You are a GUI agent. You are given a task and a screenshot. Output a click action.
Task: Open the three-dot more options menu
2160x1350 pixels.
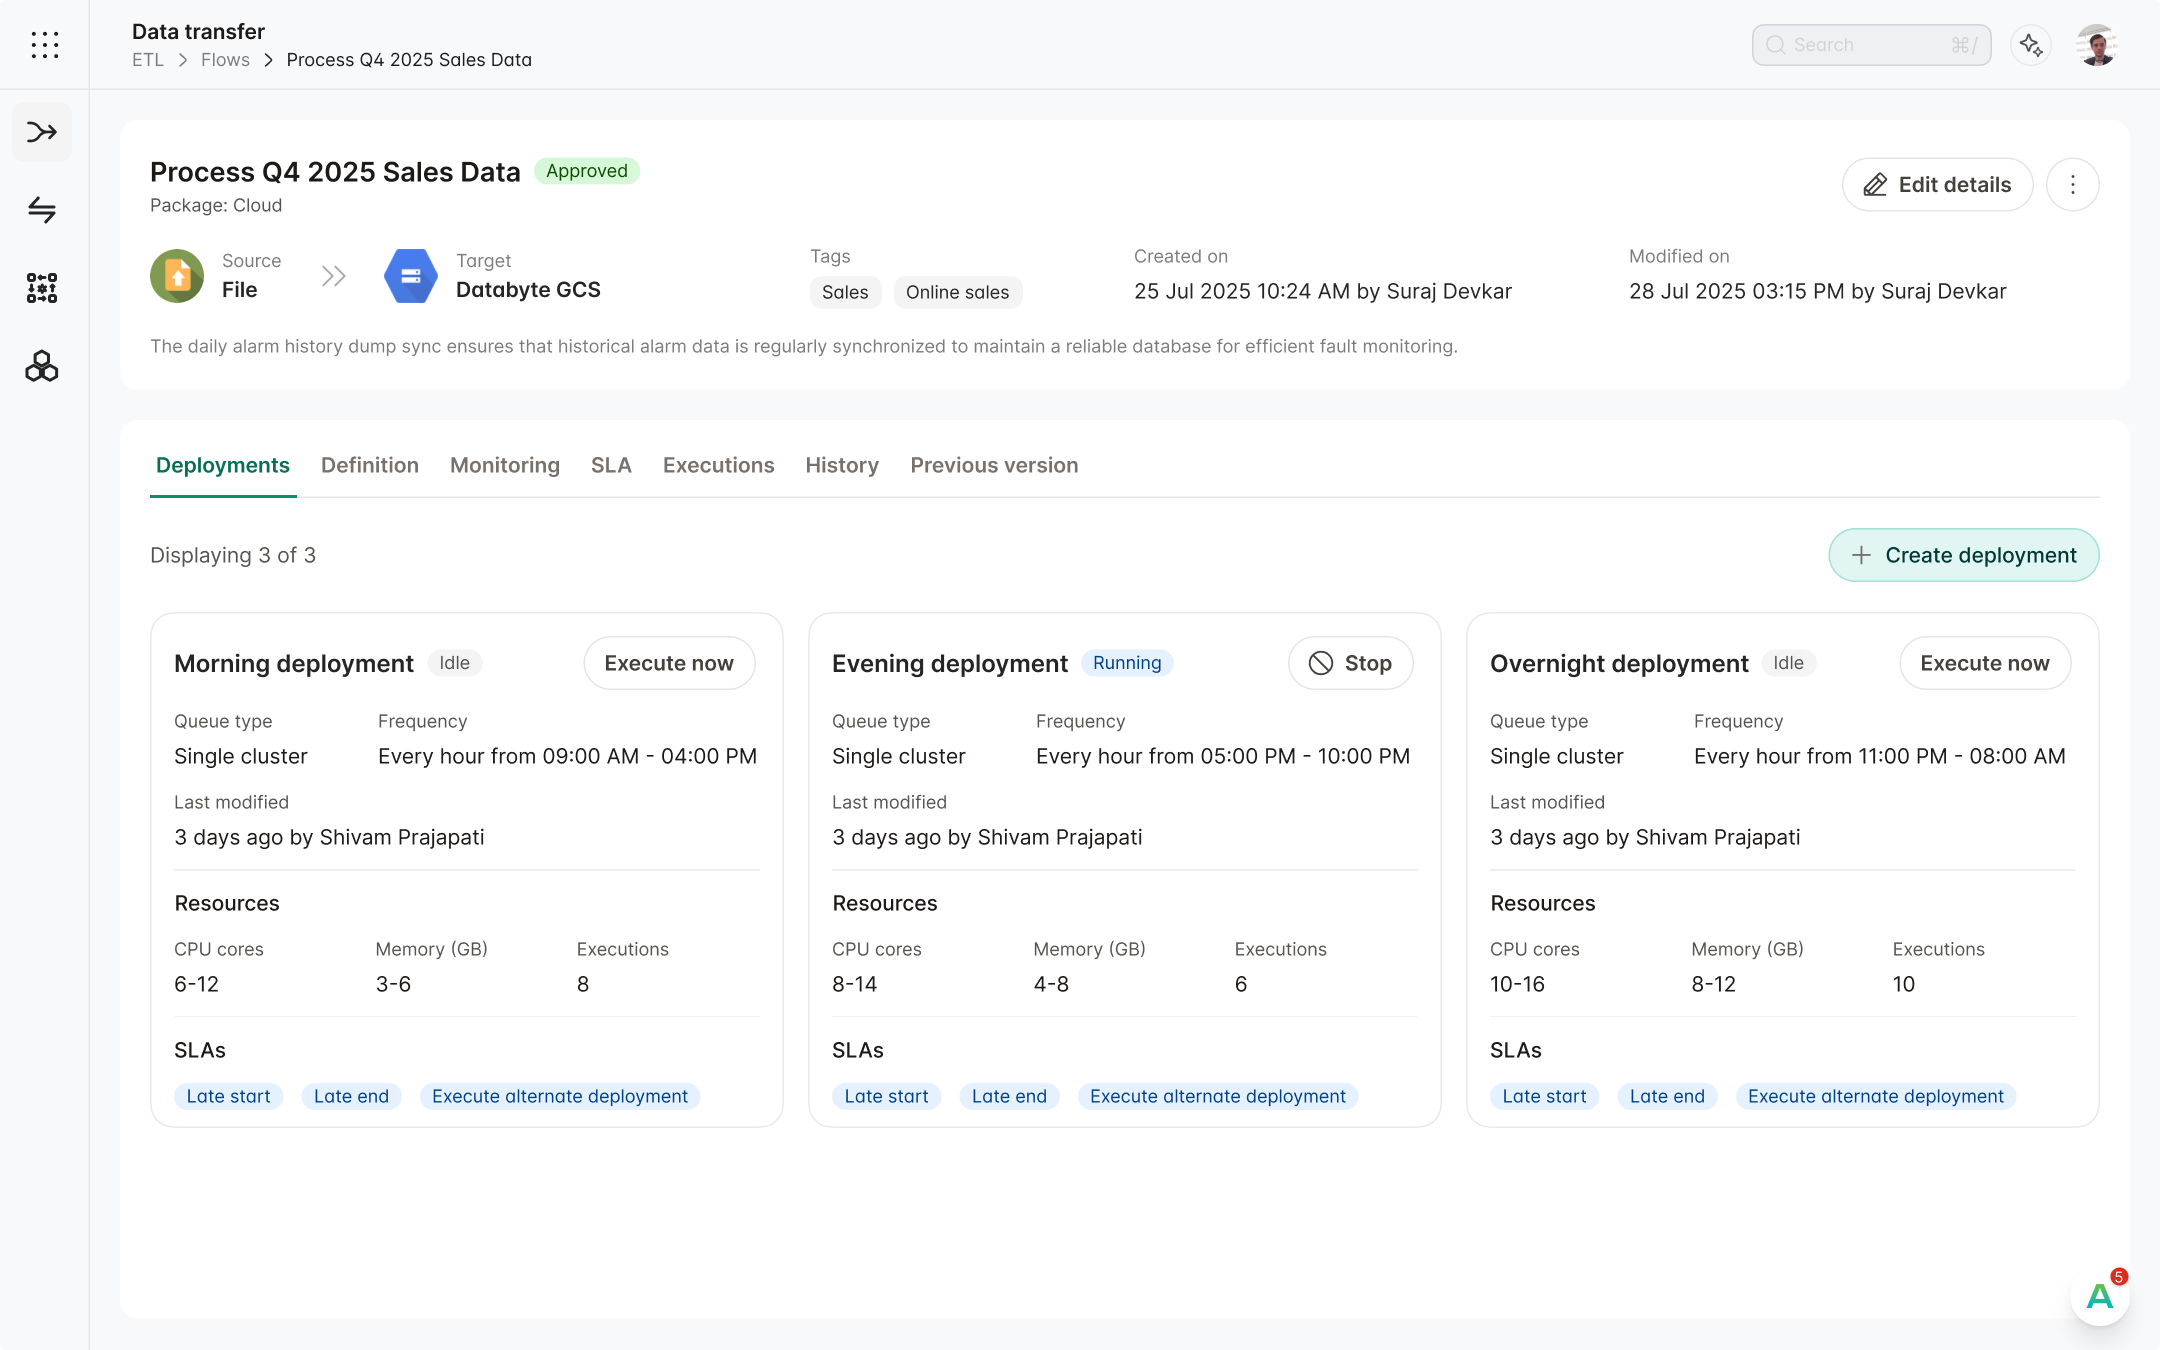tap(2072, 185)
